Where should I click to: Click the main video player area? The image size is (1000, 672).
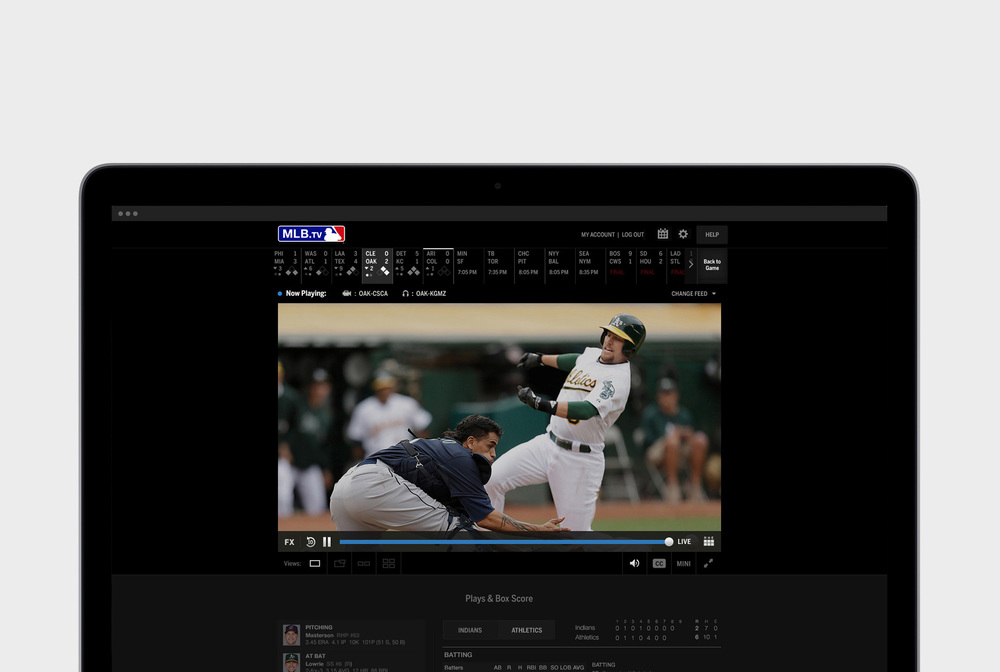tap(499, 417)
